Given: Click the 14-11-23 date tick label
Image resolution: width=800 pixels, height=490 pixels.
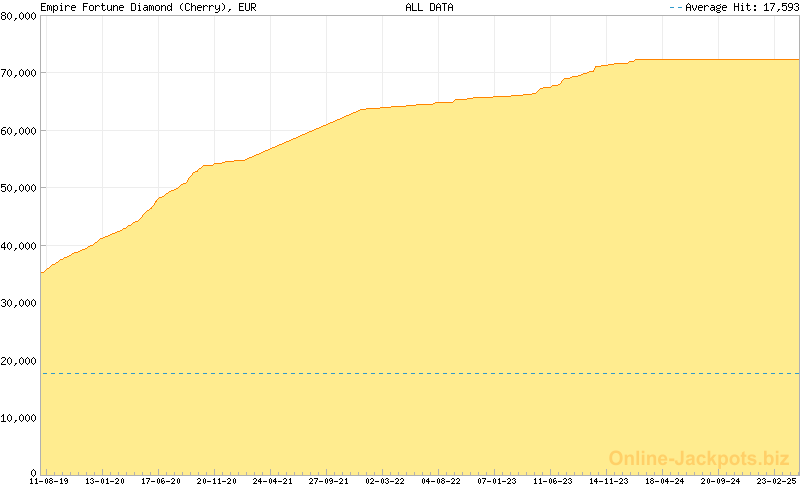Looking at the screenshot, I should coord(609,481).
